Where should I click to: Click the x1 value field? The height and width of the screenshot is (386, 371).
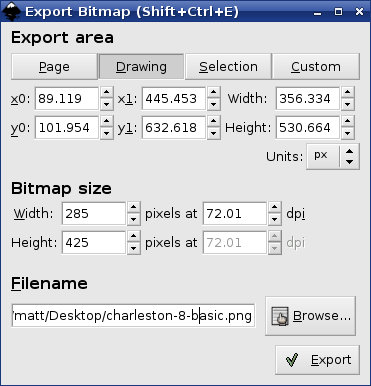point(174,99)
